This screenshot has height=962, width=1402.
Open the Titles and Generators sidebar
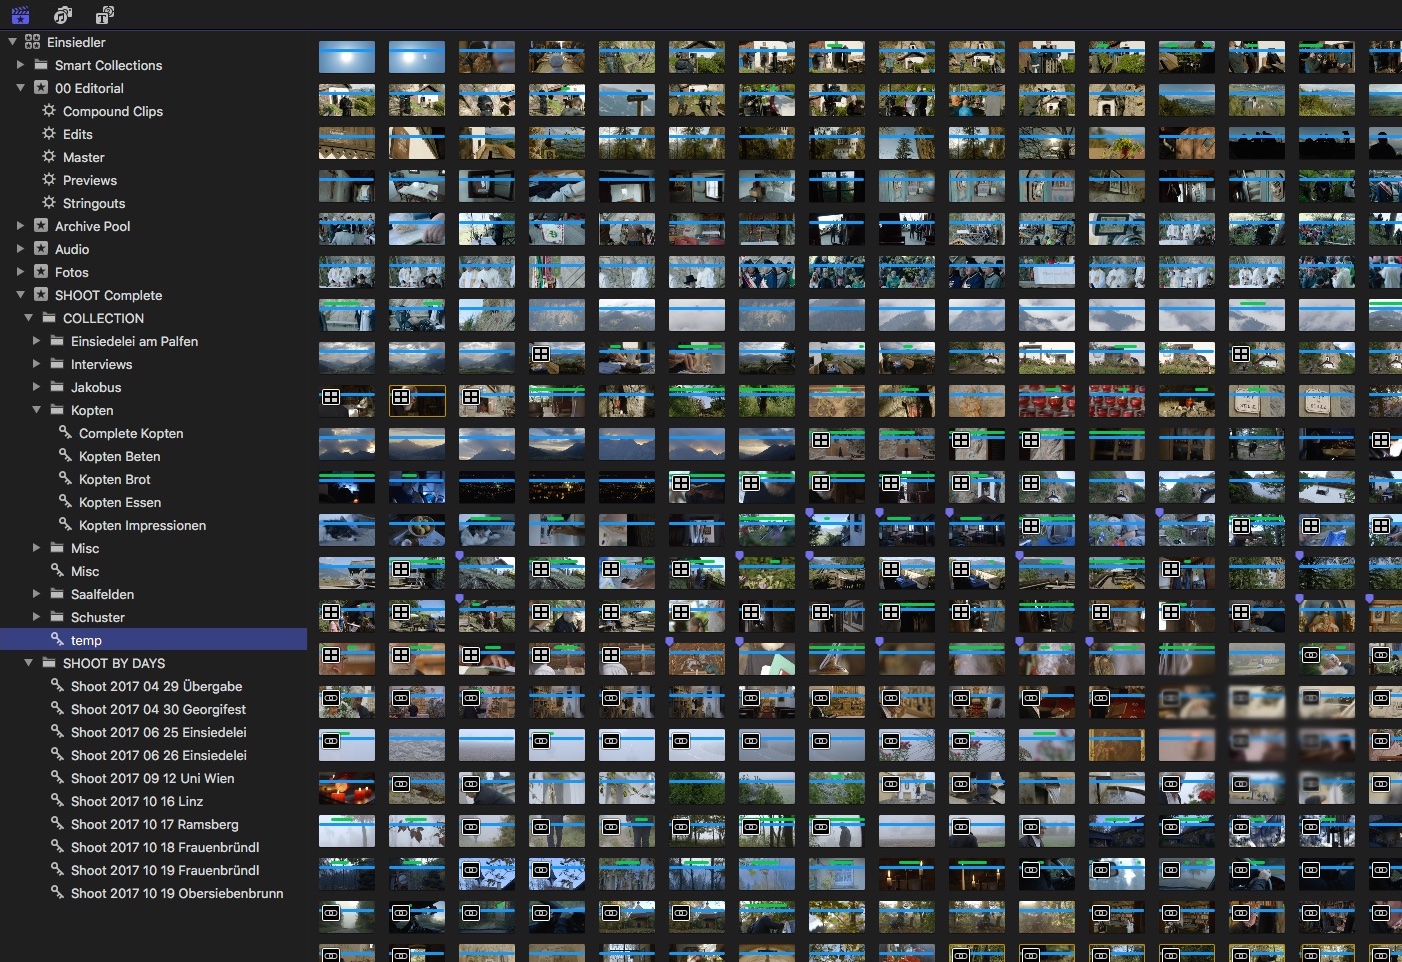click(105, 15)
